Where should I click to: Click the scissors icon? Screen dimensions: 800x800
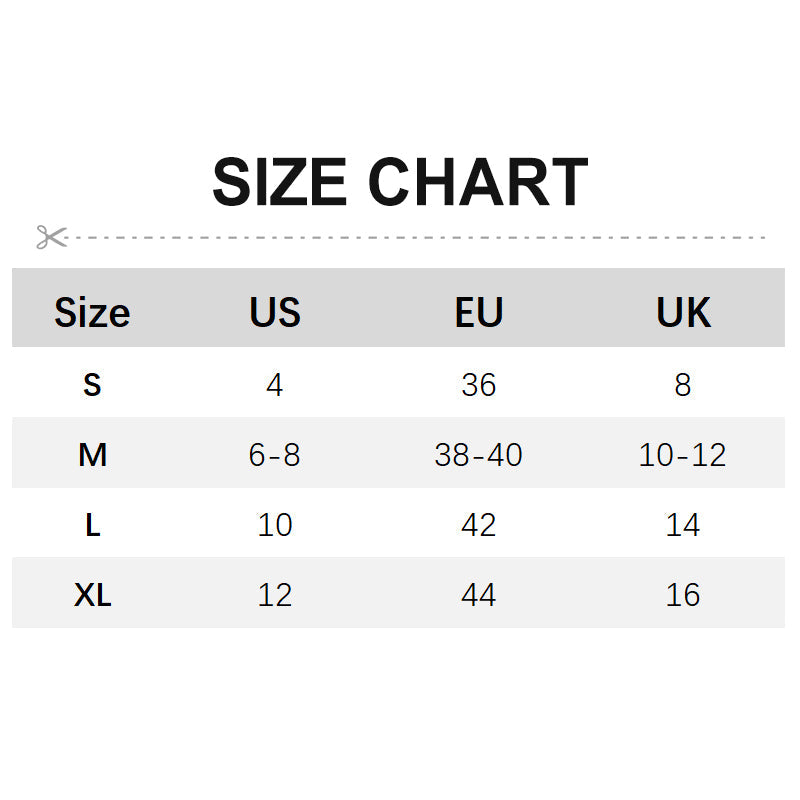click(51, 237)
